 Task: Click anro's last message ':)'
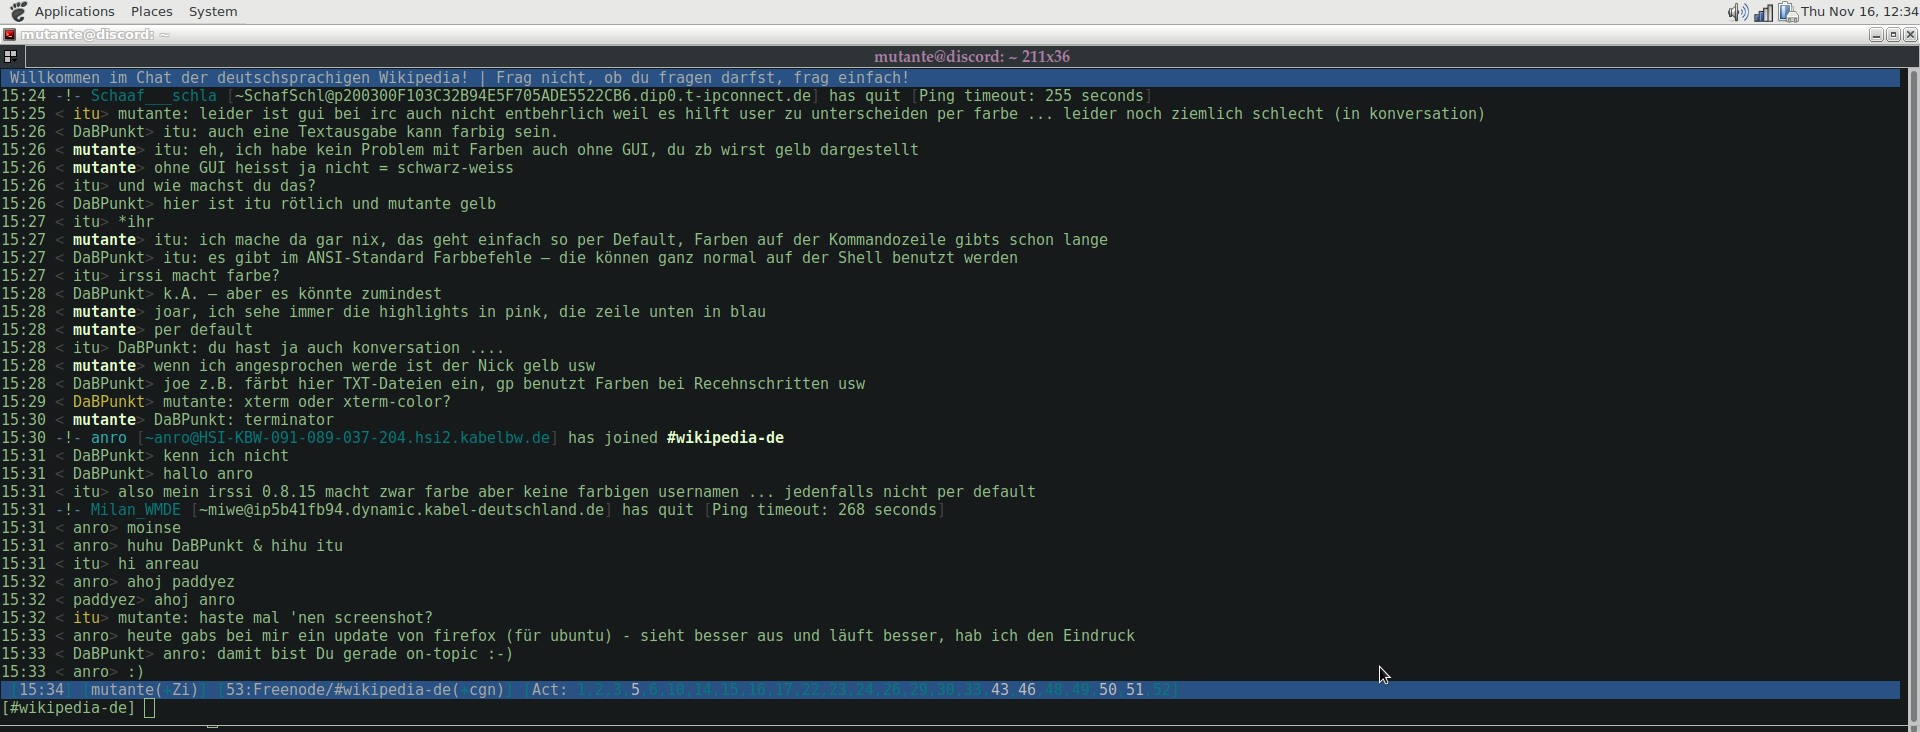point(136,672)
